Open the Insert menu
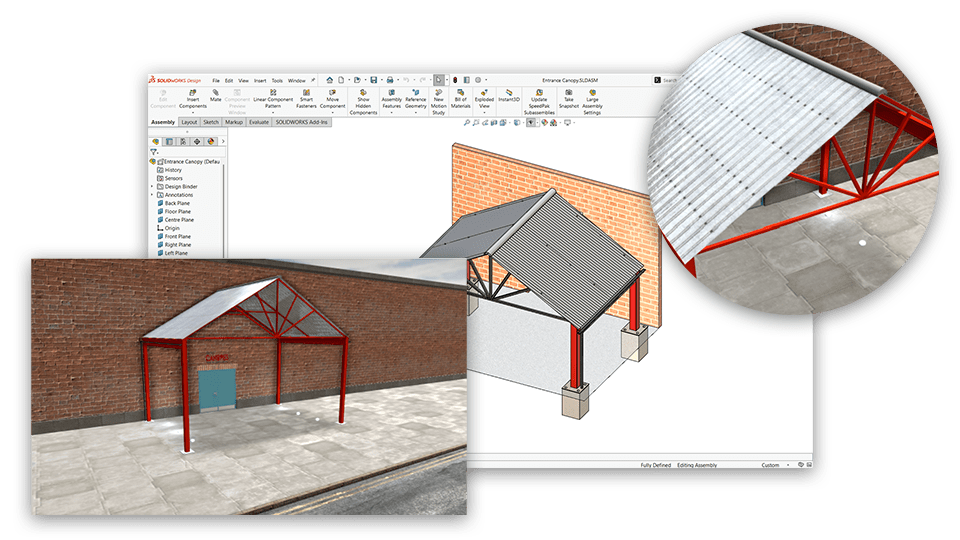This screenshot has width=960, height=540. point(260,80)
